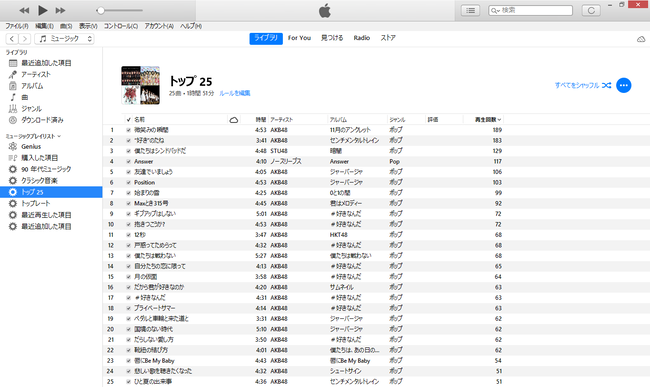The width and height of the screenshot is (650, 387).
Task: Select the HKT48 album cell in row 11
Action: (x=339, y=235)
